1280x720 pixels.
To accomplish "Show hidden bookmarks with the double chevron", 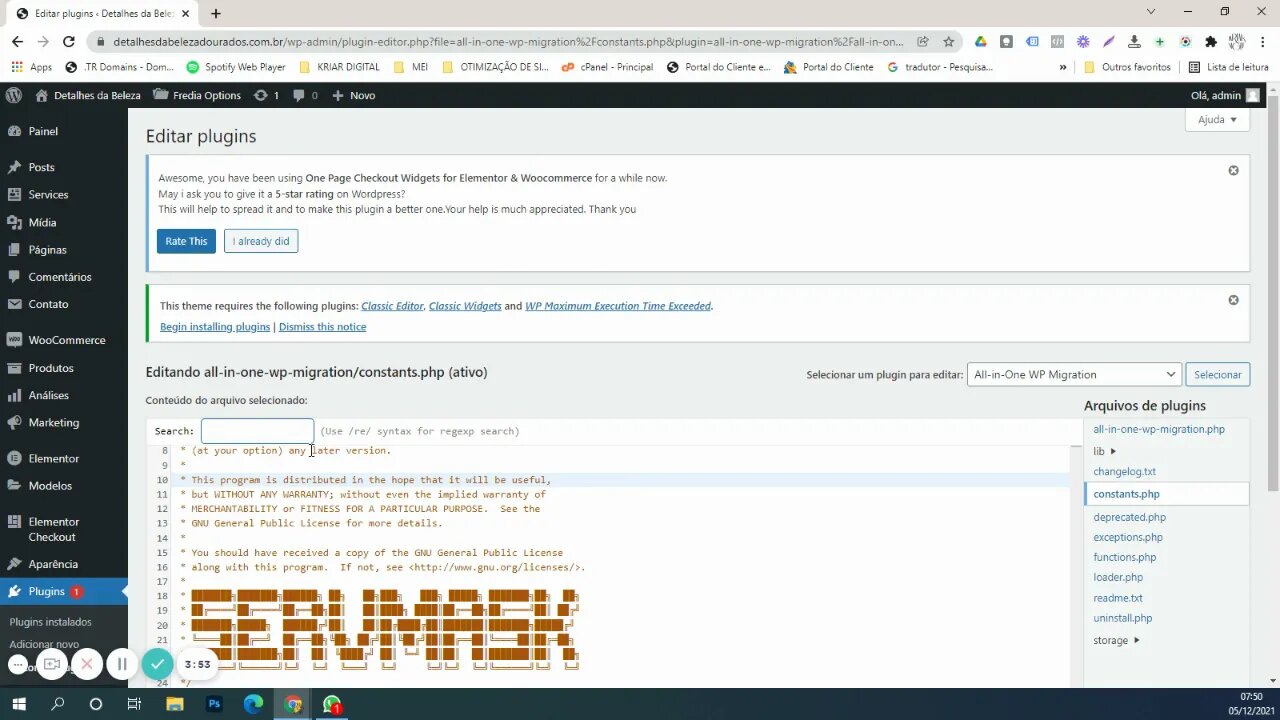I will pyautogui.click(x=1062, y=67).
